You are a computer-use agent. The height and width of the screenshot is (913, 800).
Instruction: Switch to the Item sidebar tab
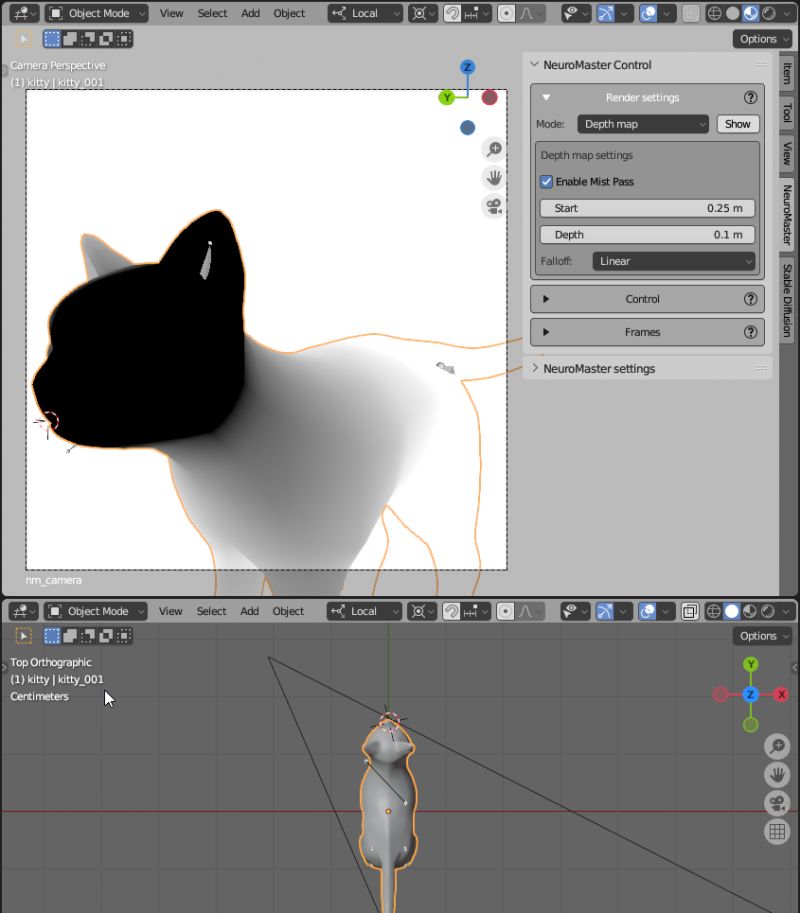click(x=787, y=73)
